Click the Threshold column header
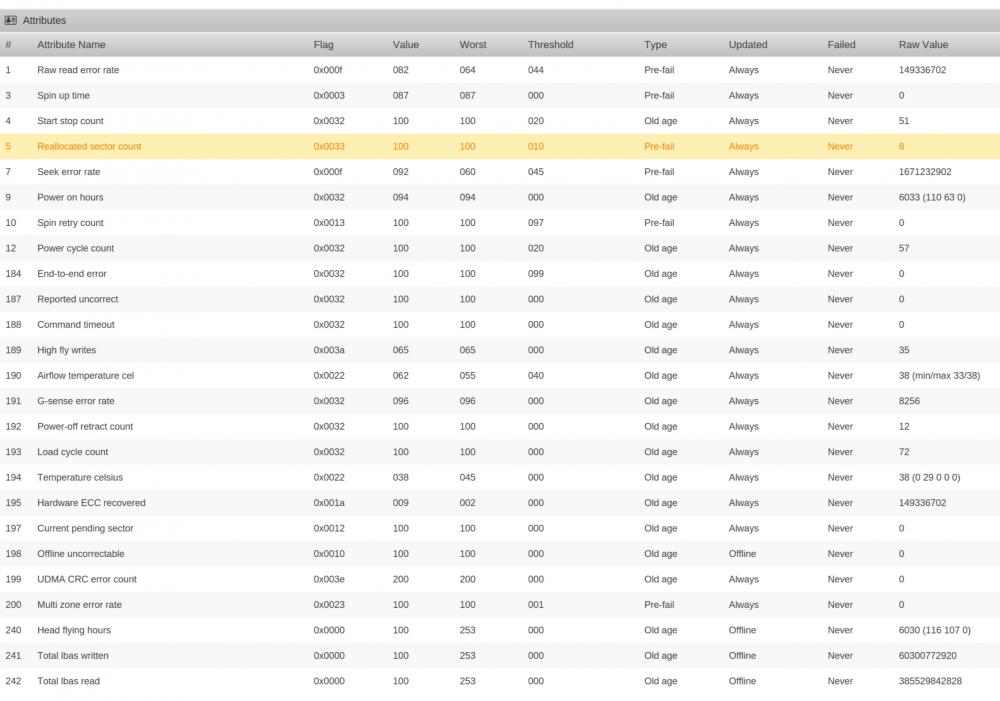The width and height of the screenshot is (1000, 701). pos(550,45)
